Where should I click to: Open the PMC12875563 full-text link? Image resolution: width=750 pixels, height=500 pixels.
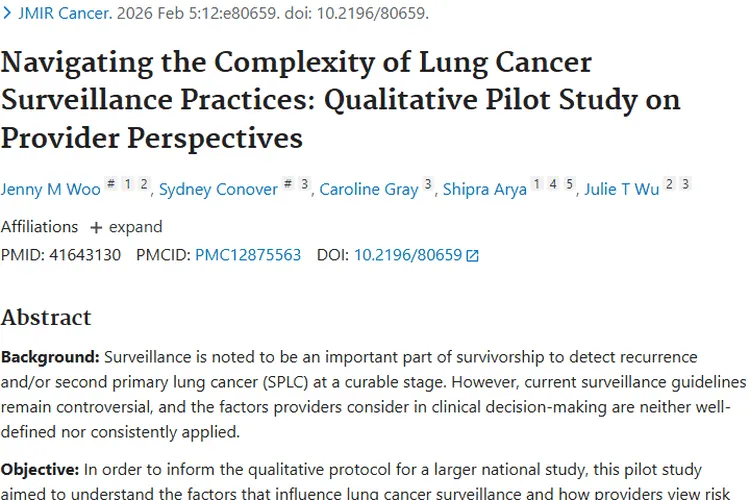248,255
